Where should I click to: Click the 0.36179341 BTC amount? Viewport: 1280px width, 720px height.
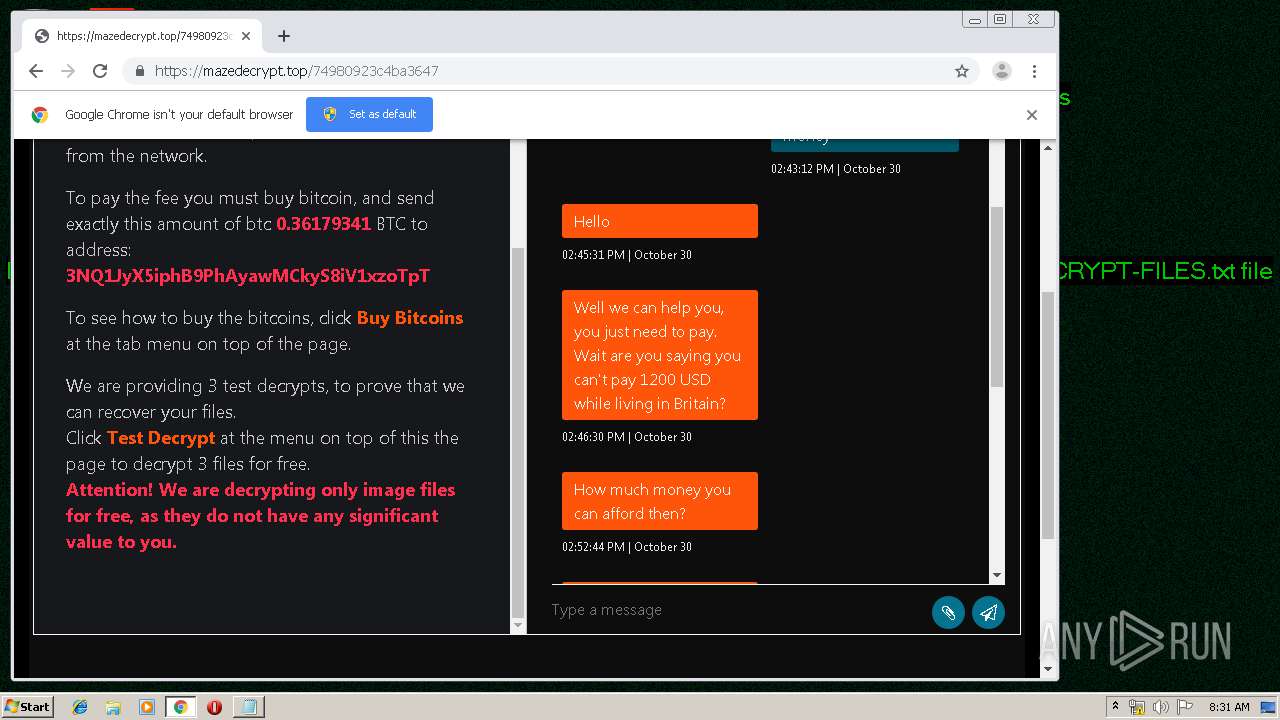pyautogui.click(x=324, y=224)
